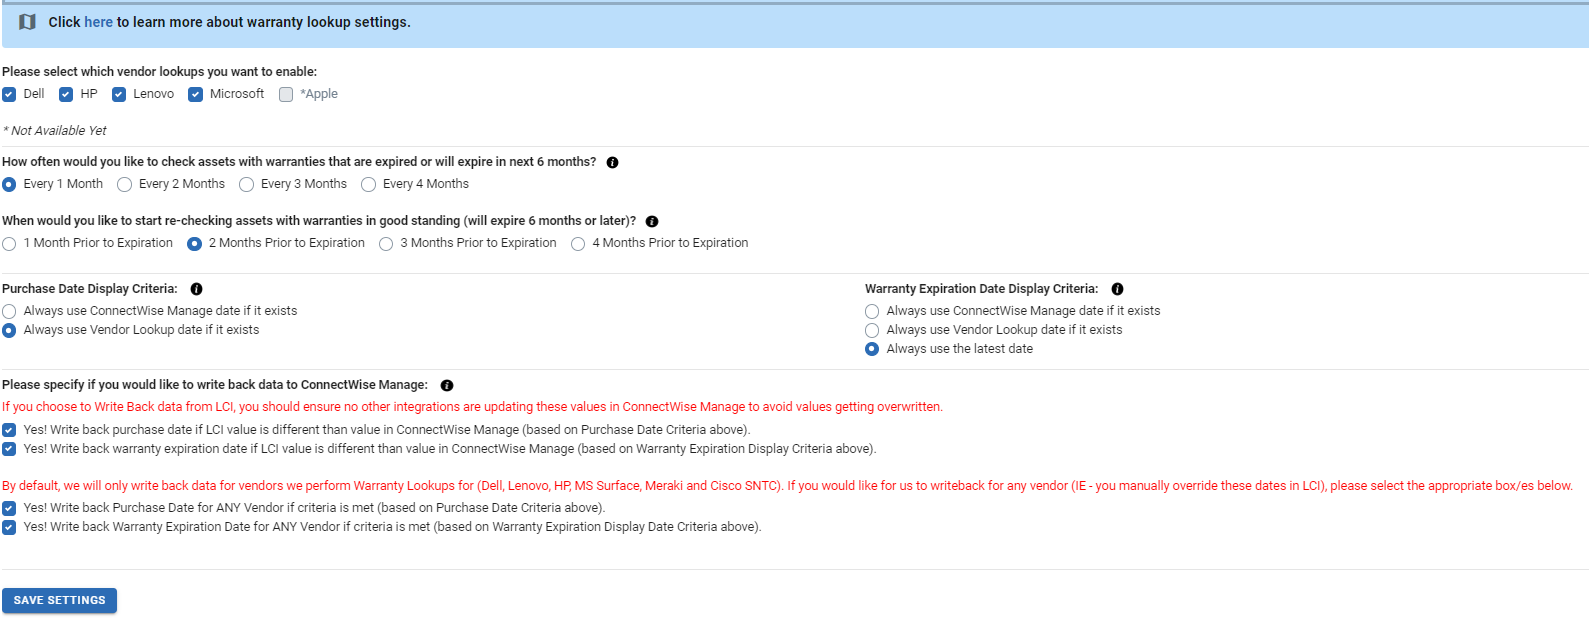Click the '* Not Available Yet' note
Viewport: 1589px width, 618px height.
pos(54,131)
